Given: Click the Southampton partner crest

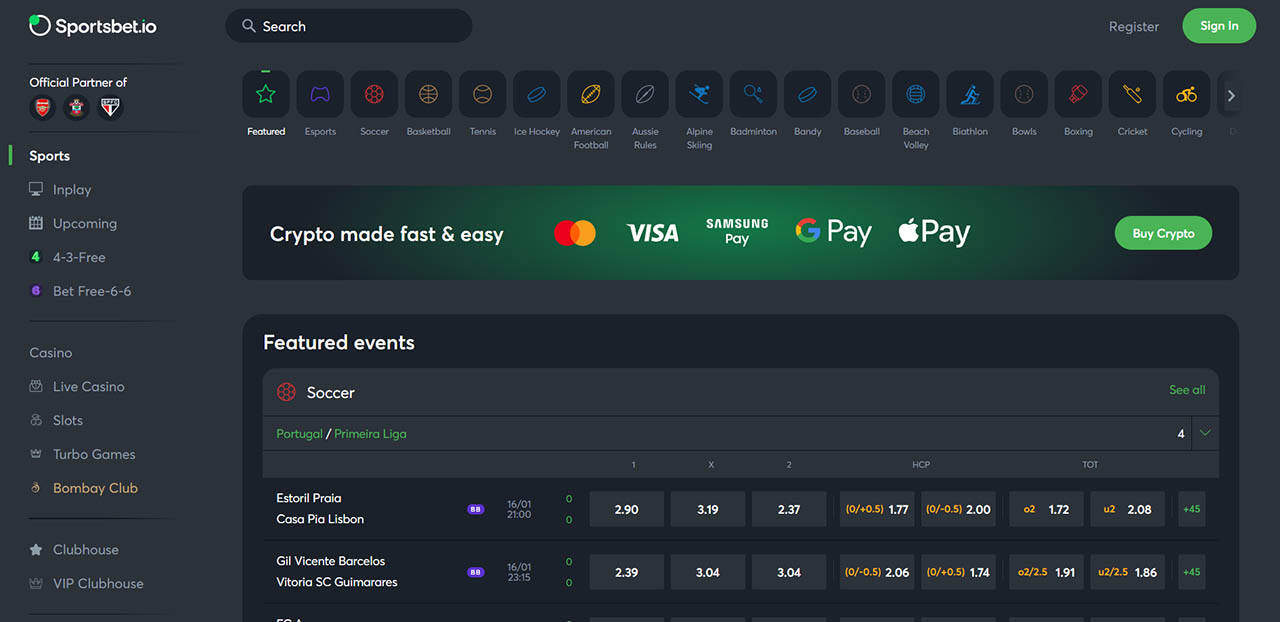Looking at the screenshot, I should click(77, 107).
